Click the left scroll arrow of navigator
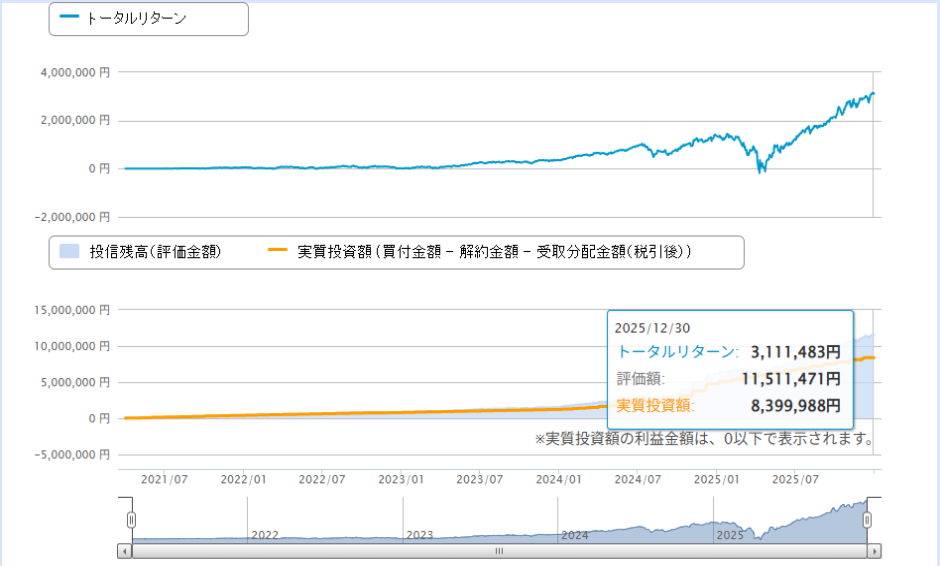Viewport: 940px width, 566px height. (124, 551)
